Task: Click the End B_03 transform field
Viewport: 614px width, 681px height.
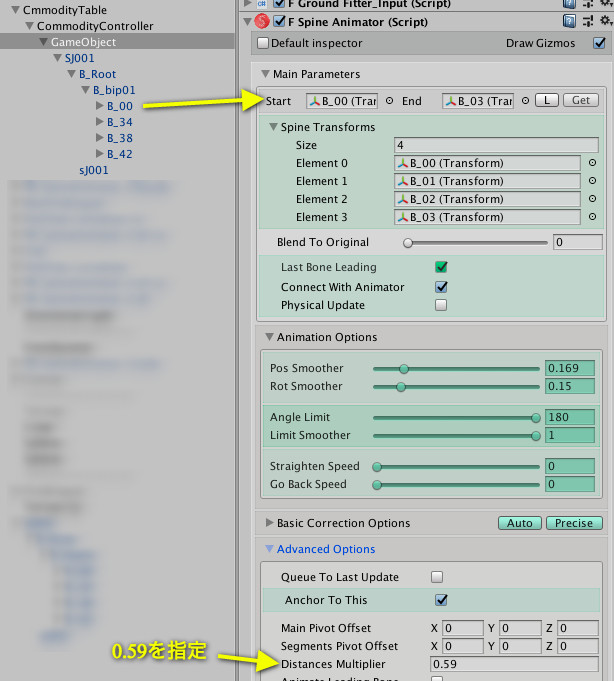Action: [x=478, y=101]
